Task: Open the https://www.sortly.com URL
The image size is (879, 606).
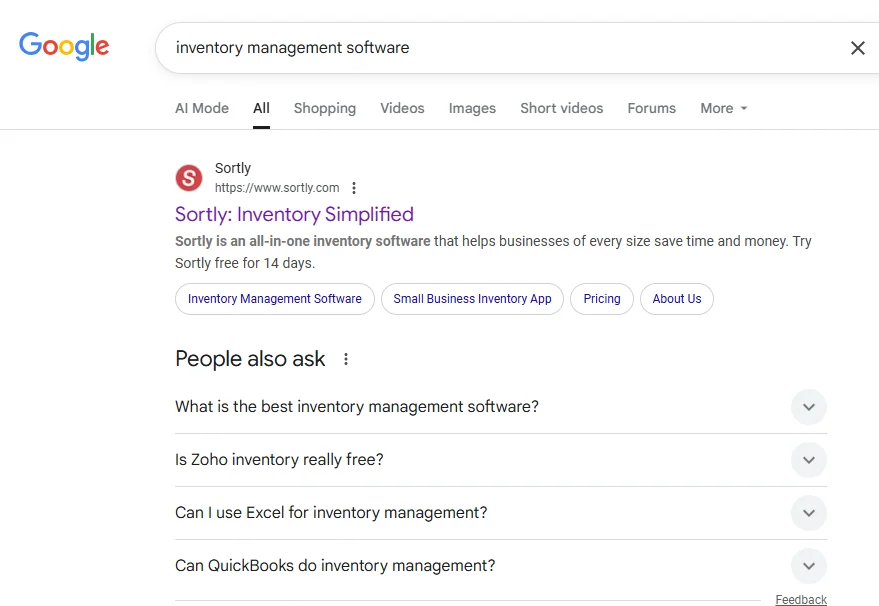Action: [x=277, y=188]
